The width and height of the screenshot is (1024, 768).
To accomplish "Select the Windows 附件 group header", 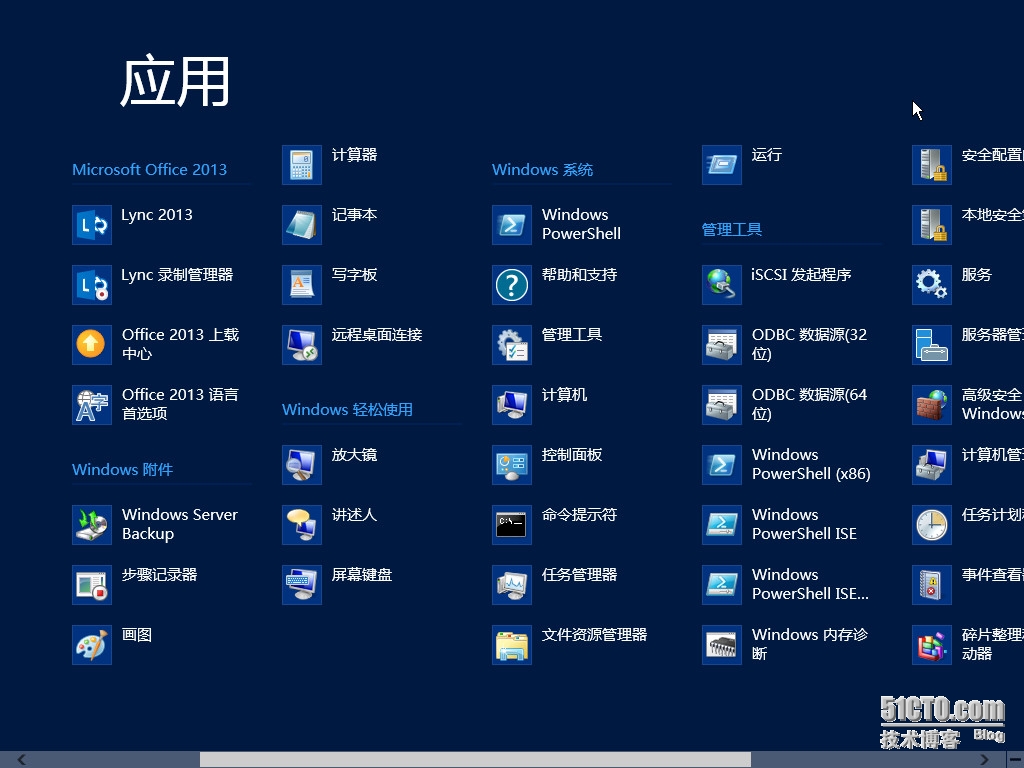I will point(122,470).
